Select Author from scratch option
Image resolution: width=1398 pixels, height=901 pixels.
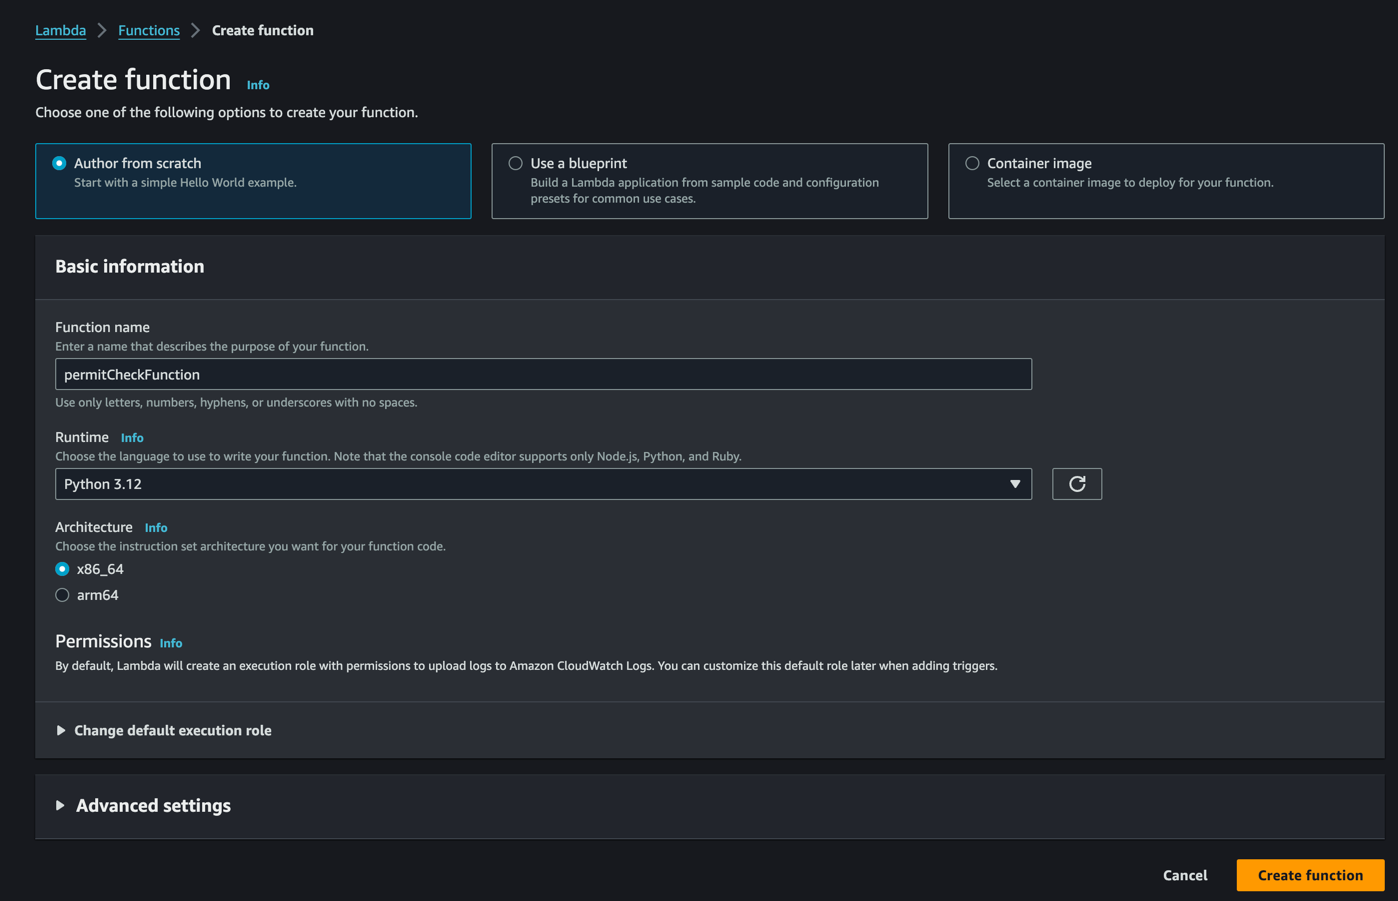click(x=60, y=163)
